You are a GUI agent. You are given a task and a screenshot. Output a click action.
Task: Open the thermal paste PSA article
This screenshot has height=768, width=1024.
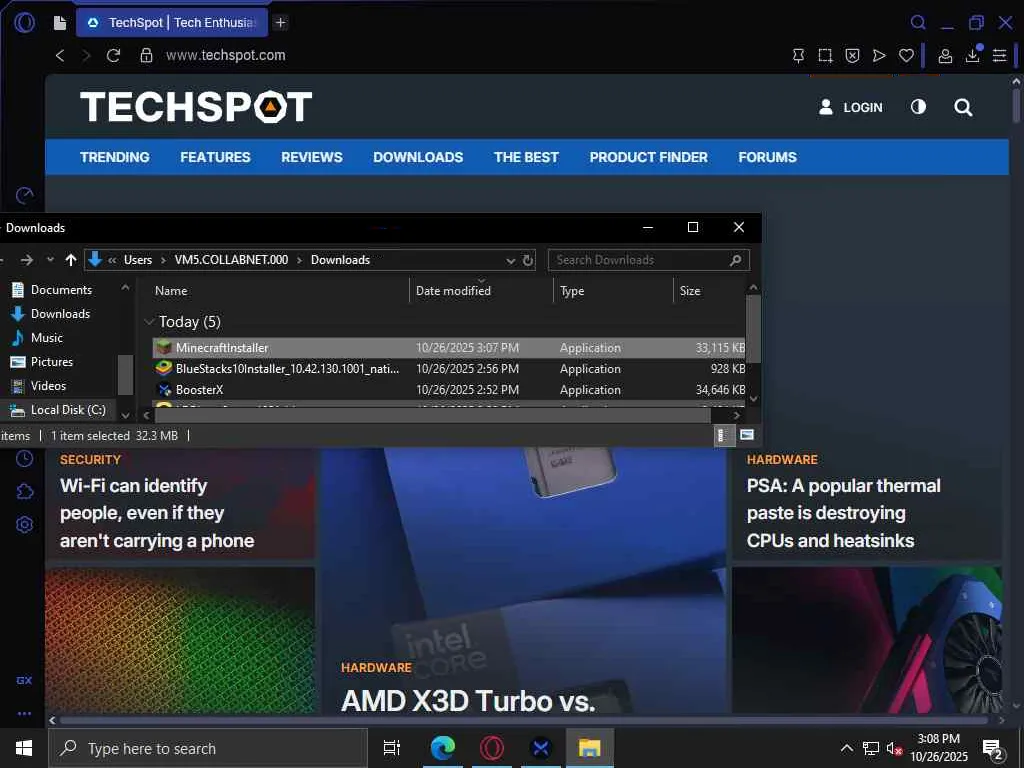844,513
